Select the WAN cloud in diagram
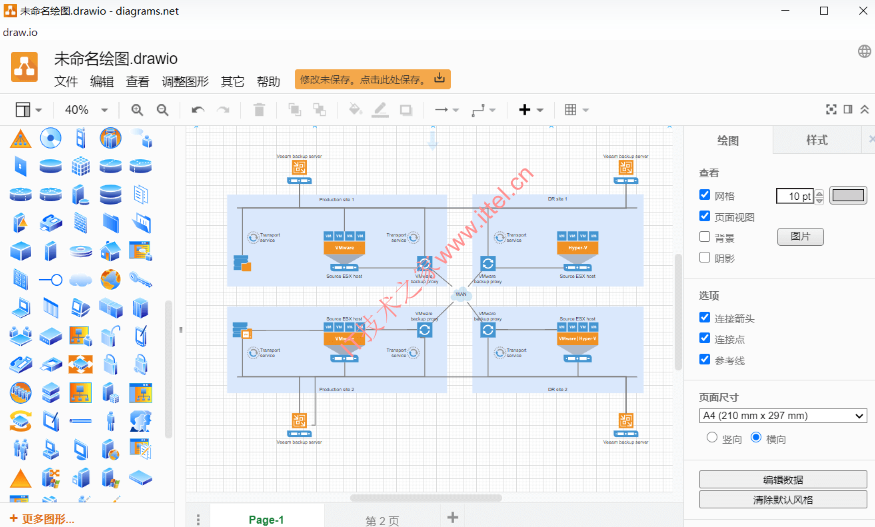Screen dimensions: 875x527 tap(461, 294)
